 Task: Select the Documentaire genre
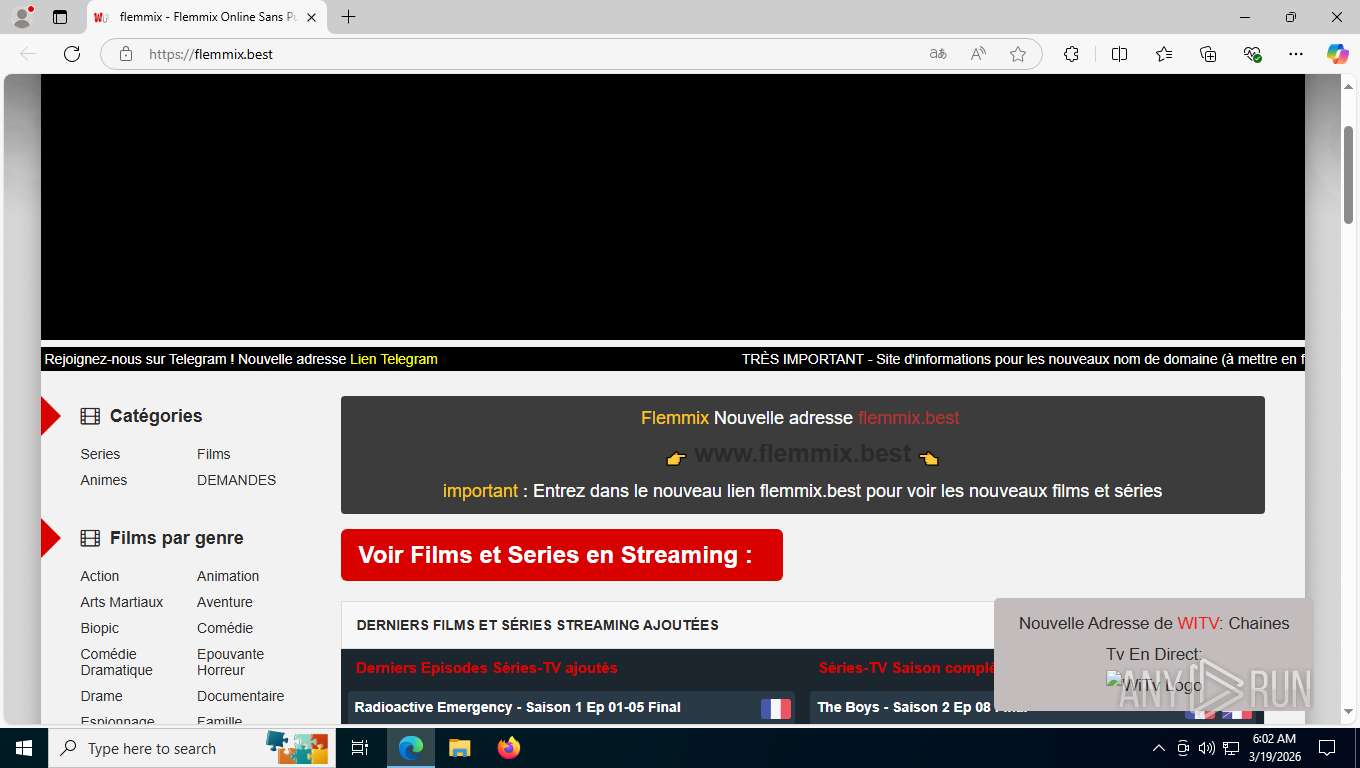click(x=241, y=696)
